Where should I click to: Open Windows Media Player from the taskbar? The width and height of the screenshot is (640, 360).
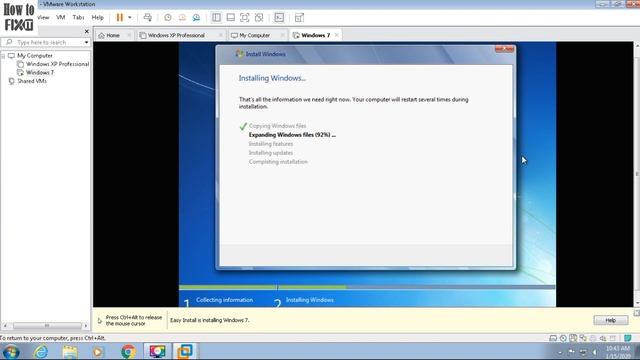(x=98, y=351)
